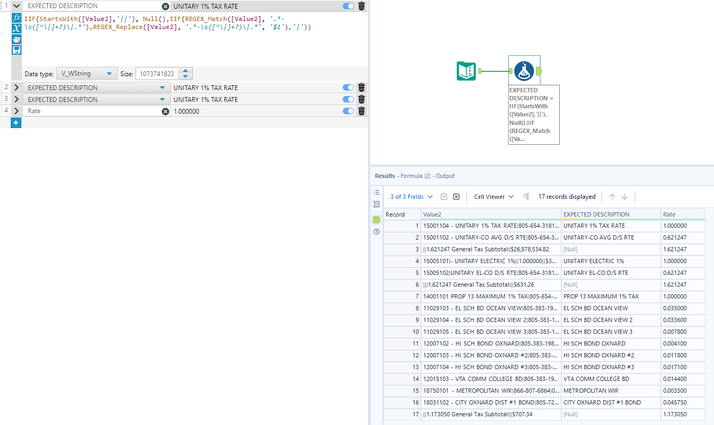Toggle the Rate expression on or off

(x=348, y=111)
